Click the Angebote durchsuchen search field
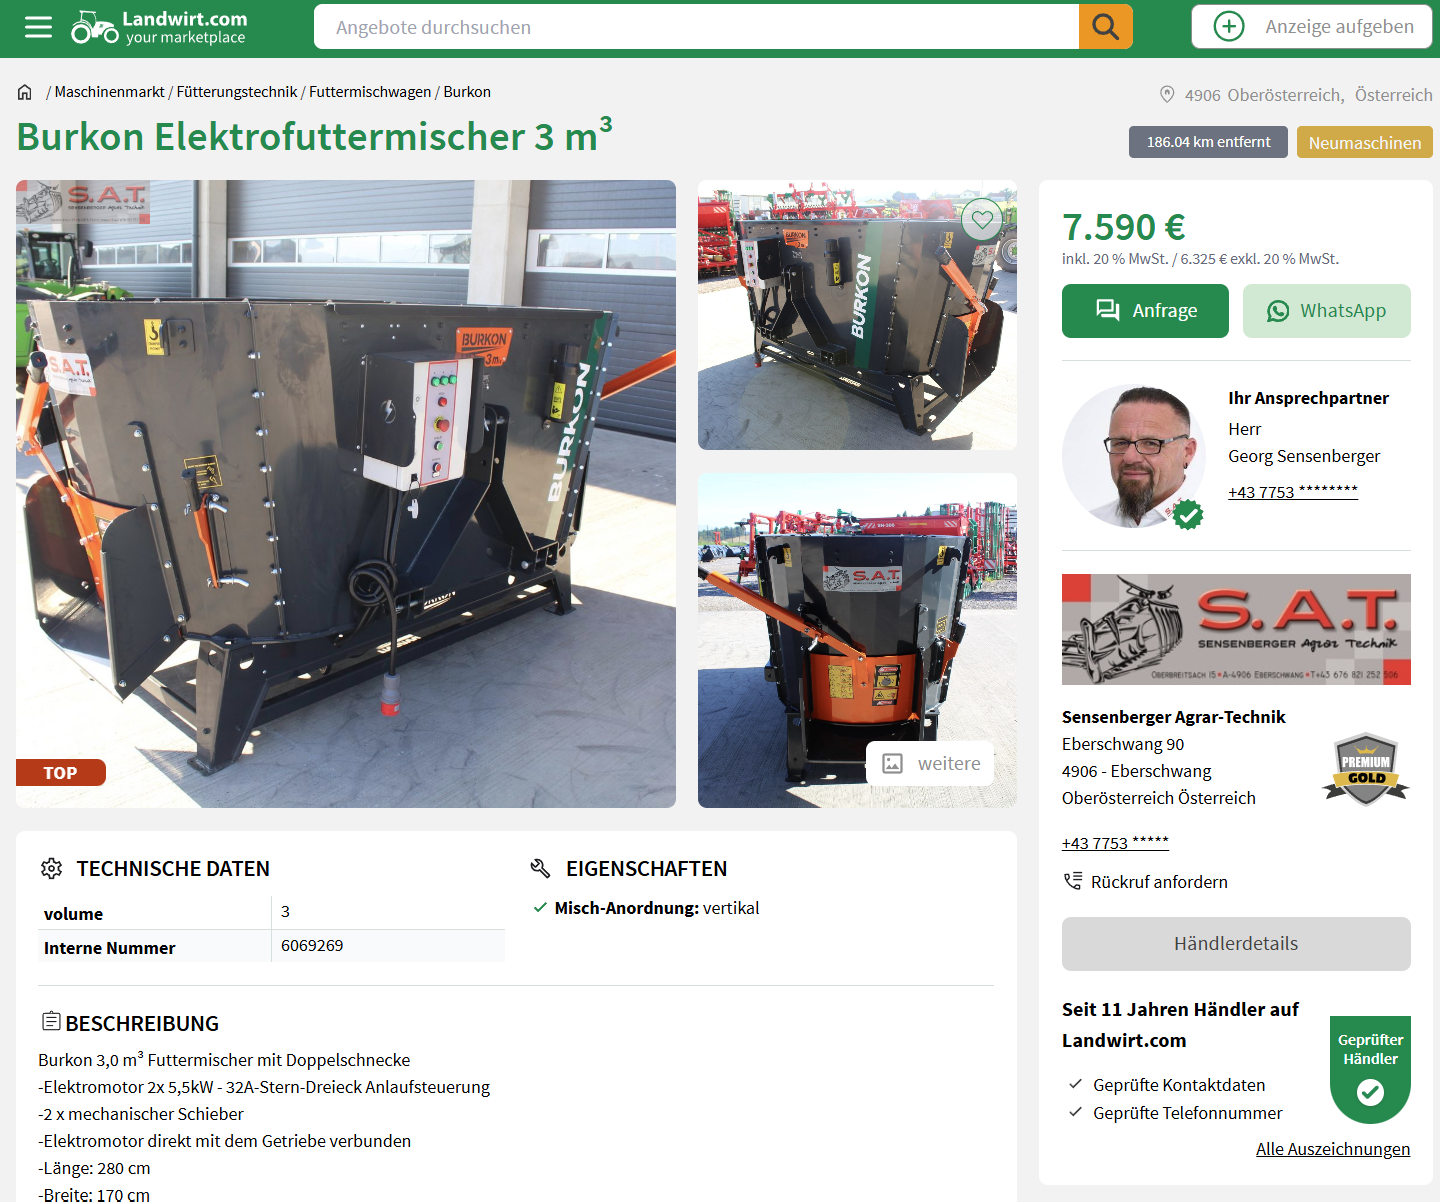Image resolution: width=1440 pixels, height=1202 pixels. (697, 27)
